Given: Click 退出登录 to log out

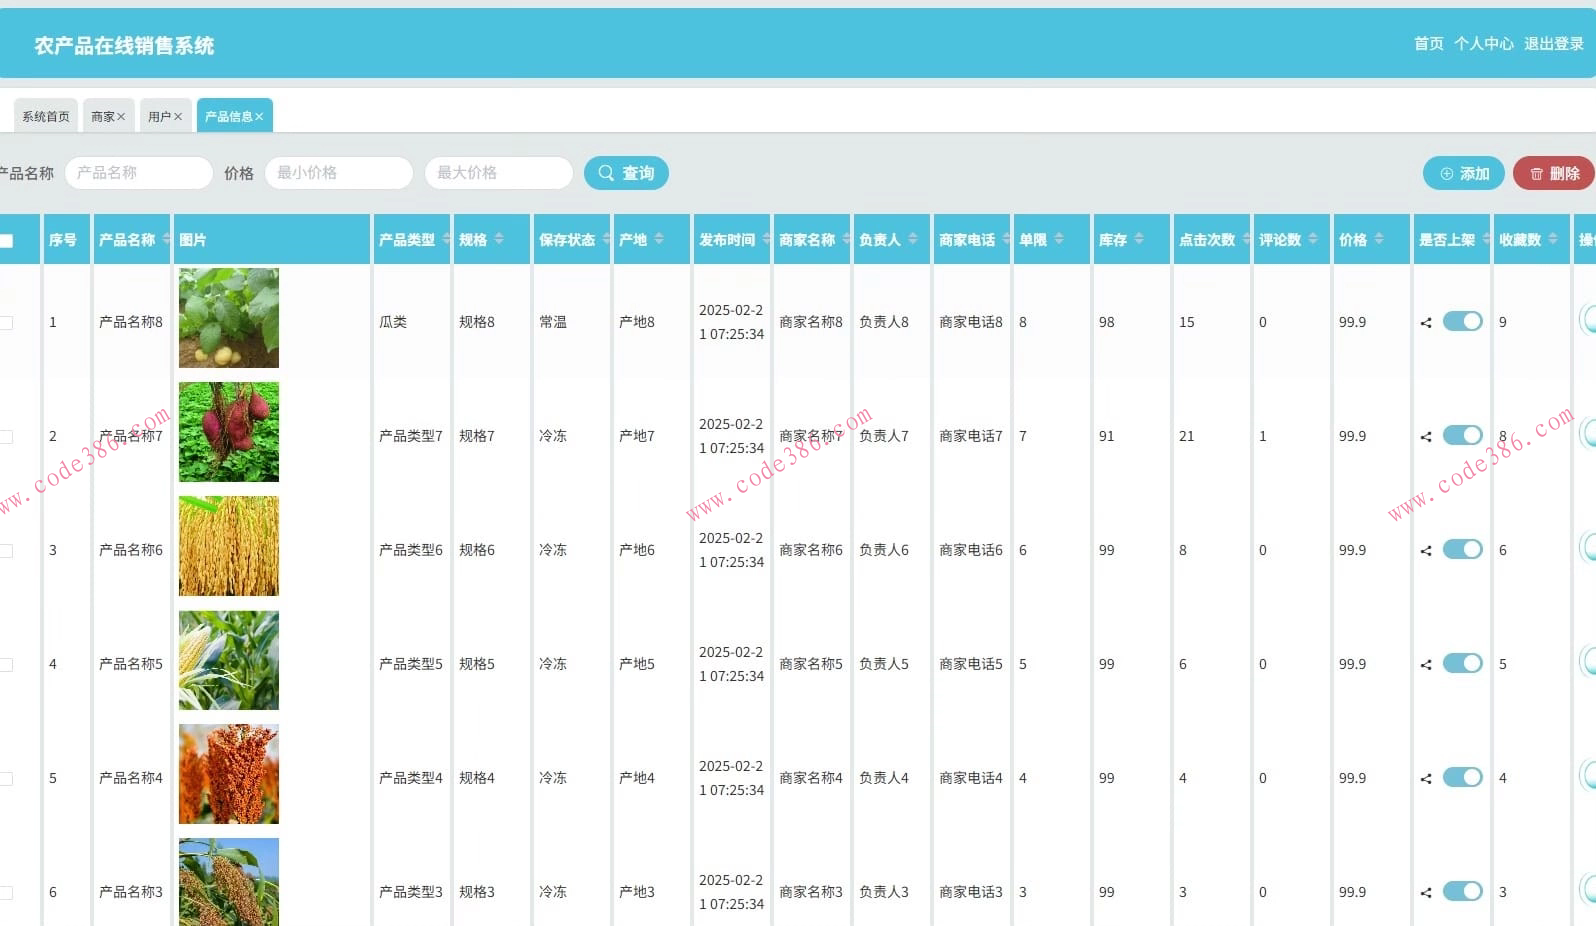Looking at the screenshot, I should pos(1554,44).
